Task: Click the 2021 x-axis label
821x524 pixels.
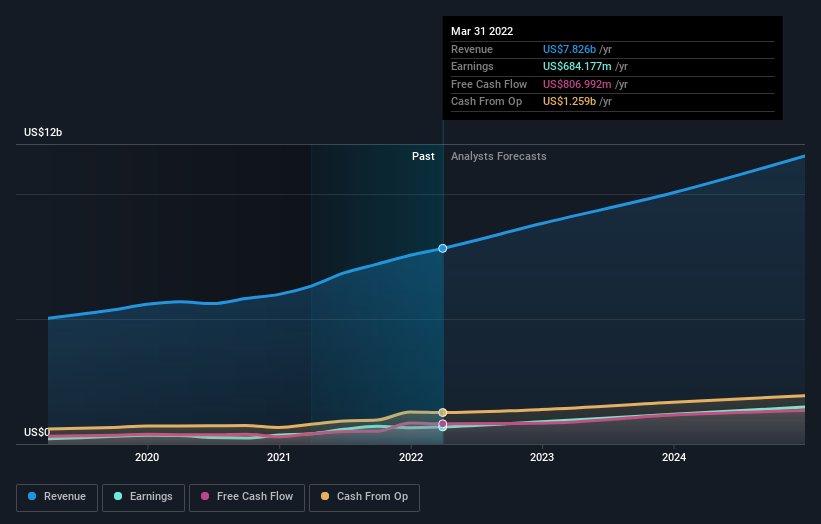Action: tap(279, 457)
